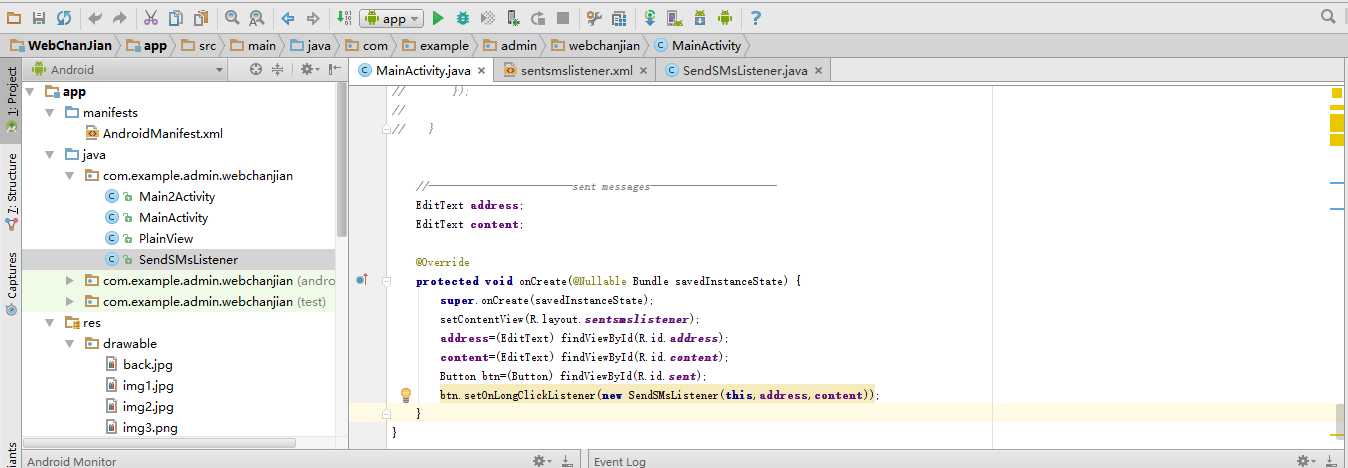Toggle the Captures tool window
This screenshot has height=468, width=1348.
coord(11,283)
